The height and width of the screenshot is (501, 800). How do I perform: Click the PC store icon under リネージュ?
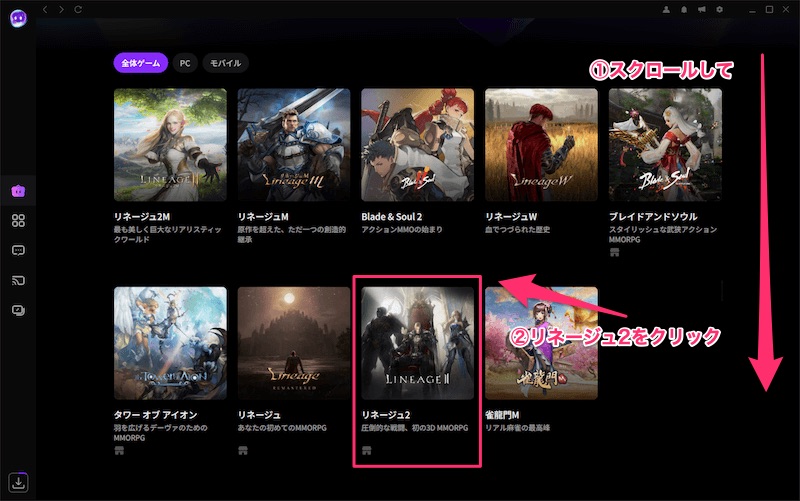(x=243, y=450)
